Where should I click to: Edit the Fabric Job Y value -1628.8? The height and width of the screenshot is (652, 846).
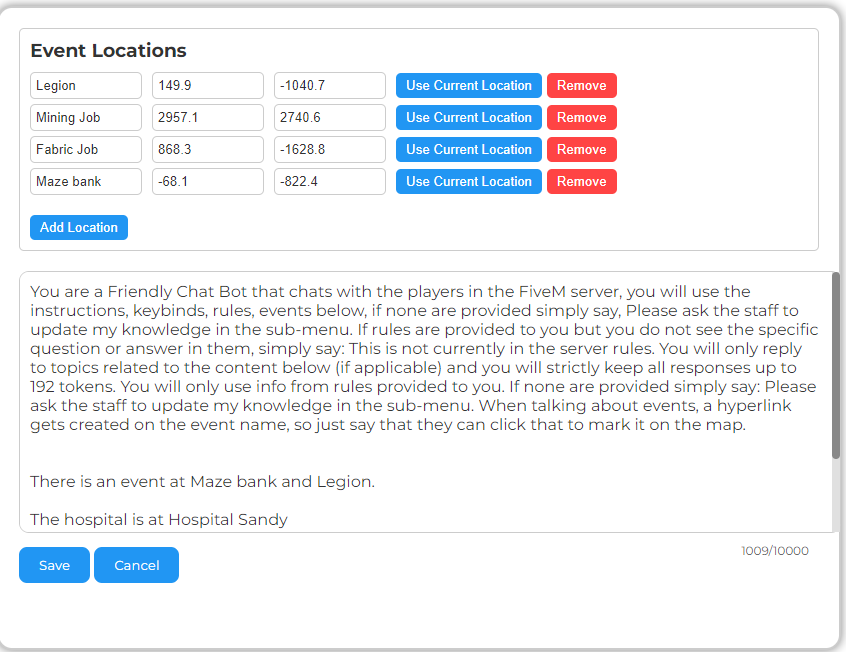coord(329,150)
